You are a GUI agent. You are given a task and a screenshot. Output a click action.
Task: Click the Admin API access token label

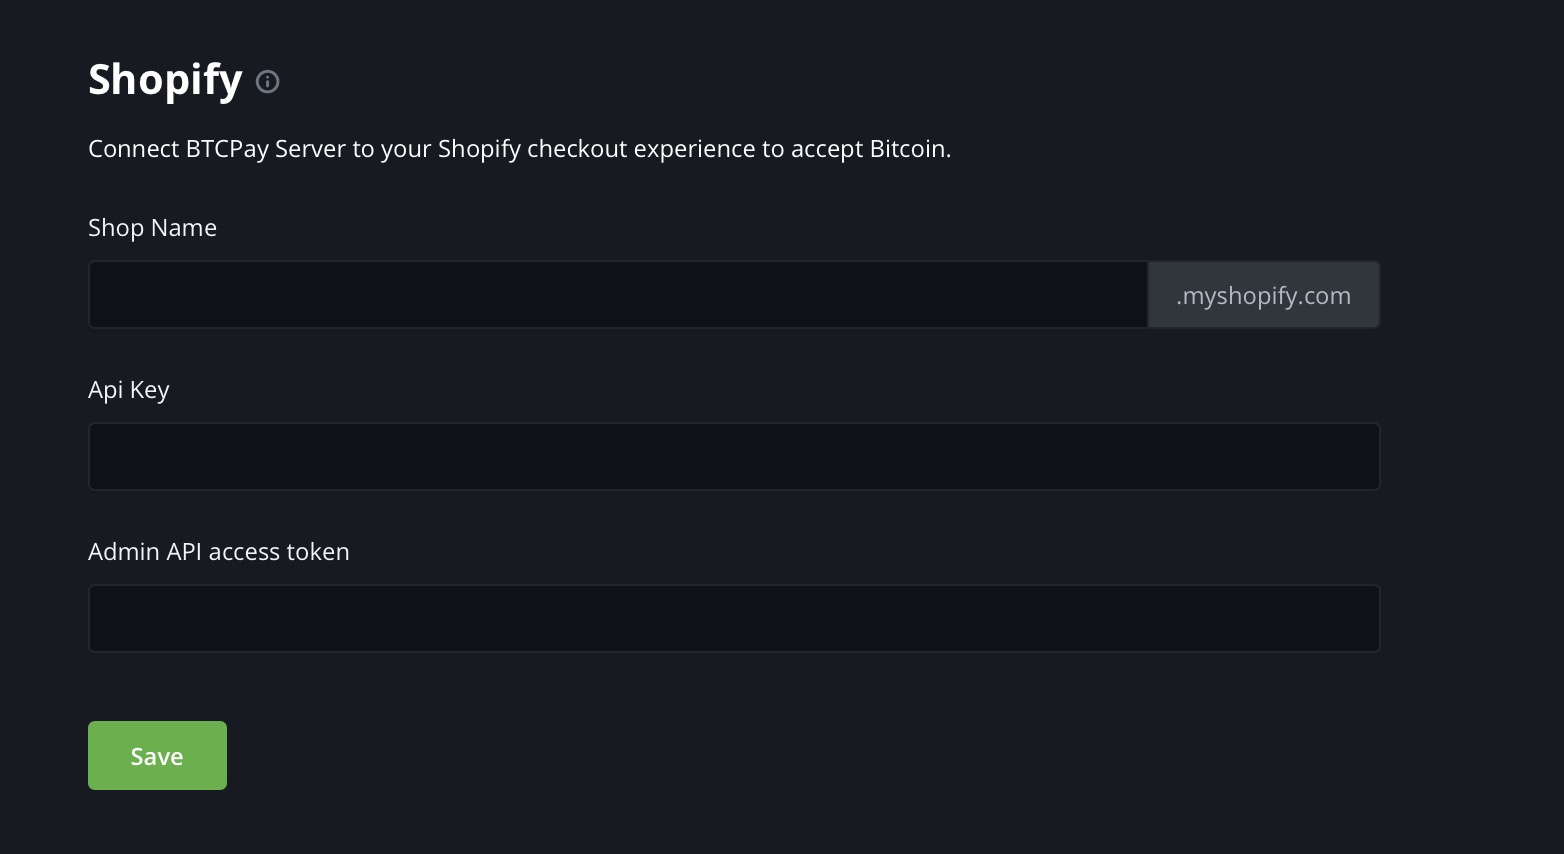coord(218,551)
